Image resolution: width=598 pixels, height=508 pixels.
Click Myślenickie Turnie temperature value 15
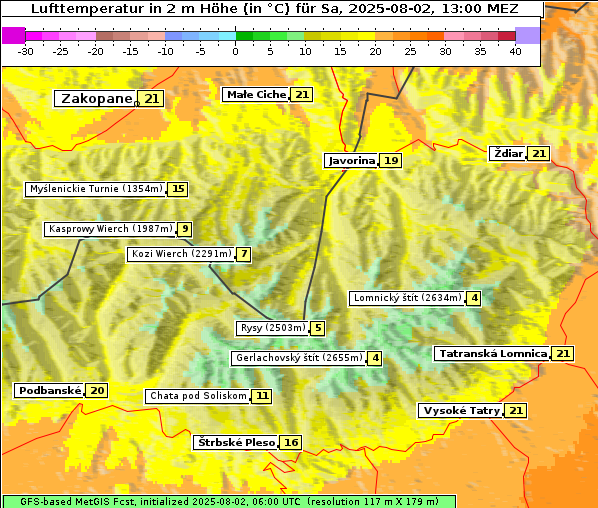[x=178, y=189]
